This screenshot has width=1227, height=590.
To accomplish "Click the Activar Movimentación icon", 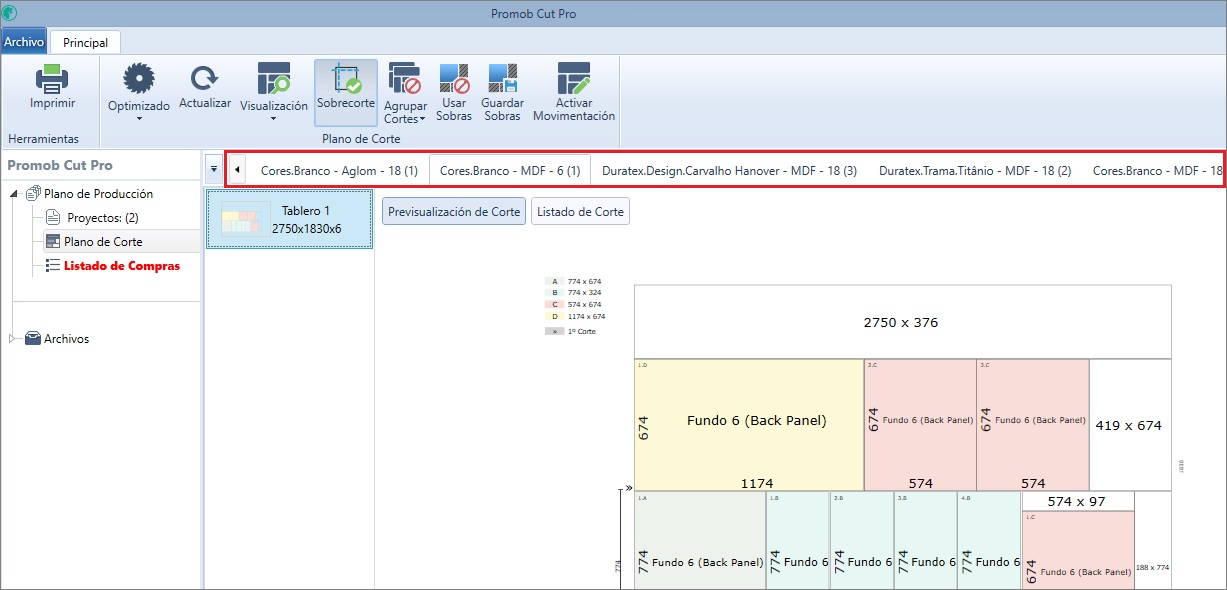I will 574,79.
